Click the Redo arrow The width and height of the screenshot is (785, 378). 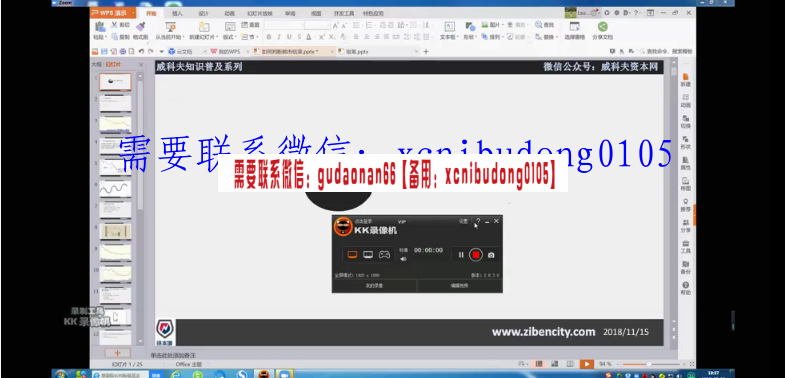coord(151,52)
